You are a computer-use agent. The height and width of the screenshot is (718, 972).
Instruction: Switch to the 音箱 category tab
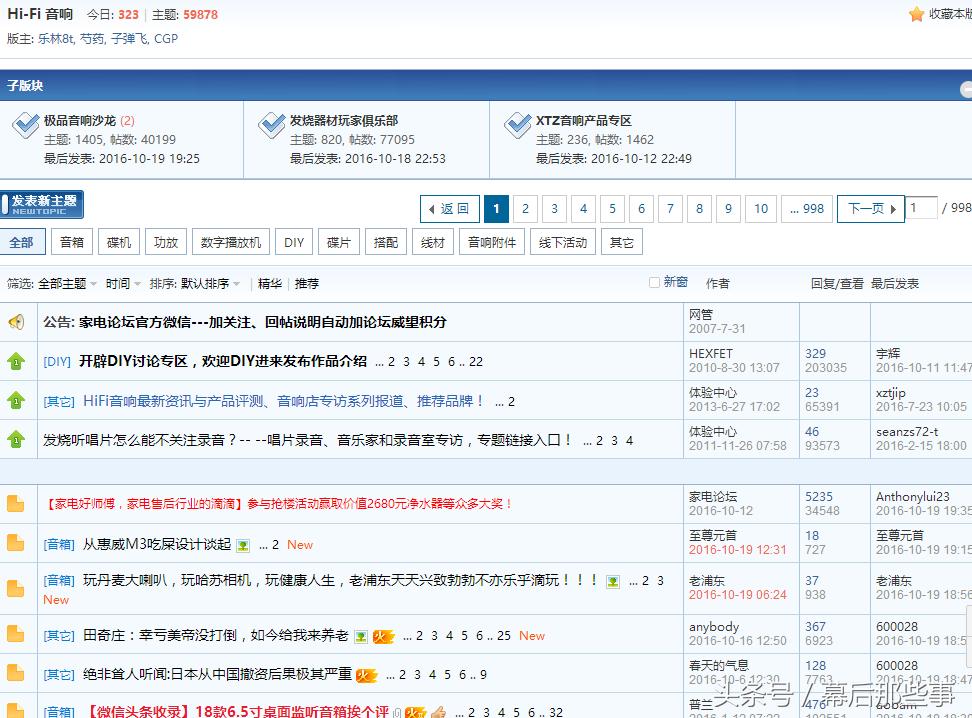tap(71, 241)
